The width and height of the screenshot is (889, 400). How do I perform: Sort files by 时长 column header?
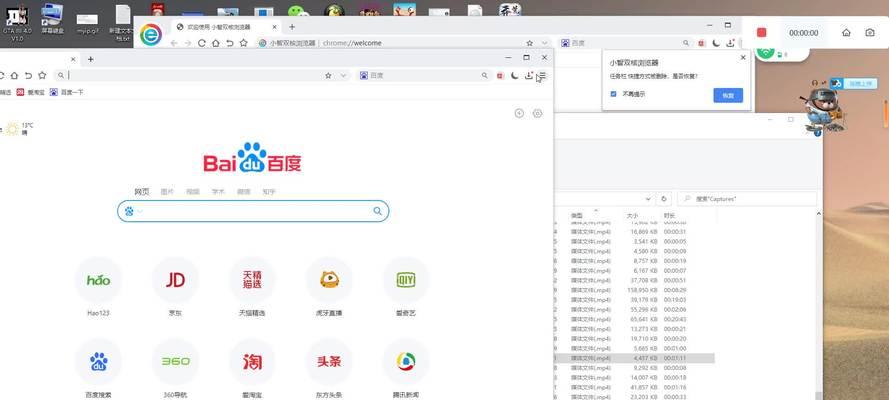[670, 216]
